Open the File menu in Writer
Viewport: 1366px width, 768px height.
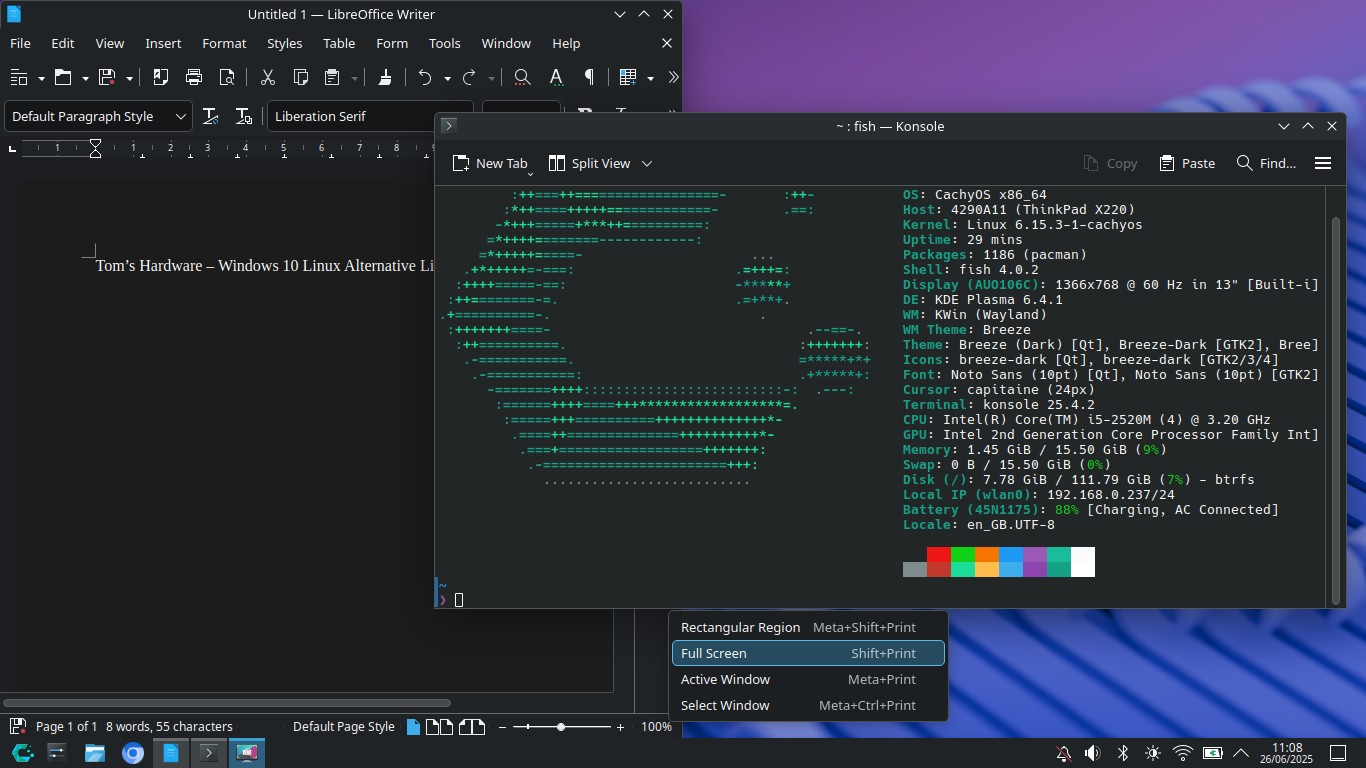pos(20,43)
